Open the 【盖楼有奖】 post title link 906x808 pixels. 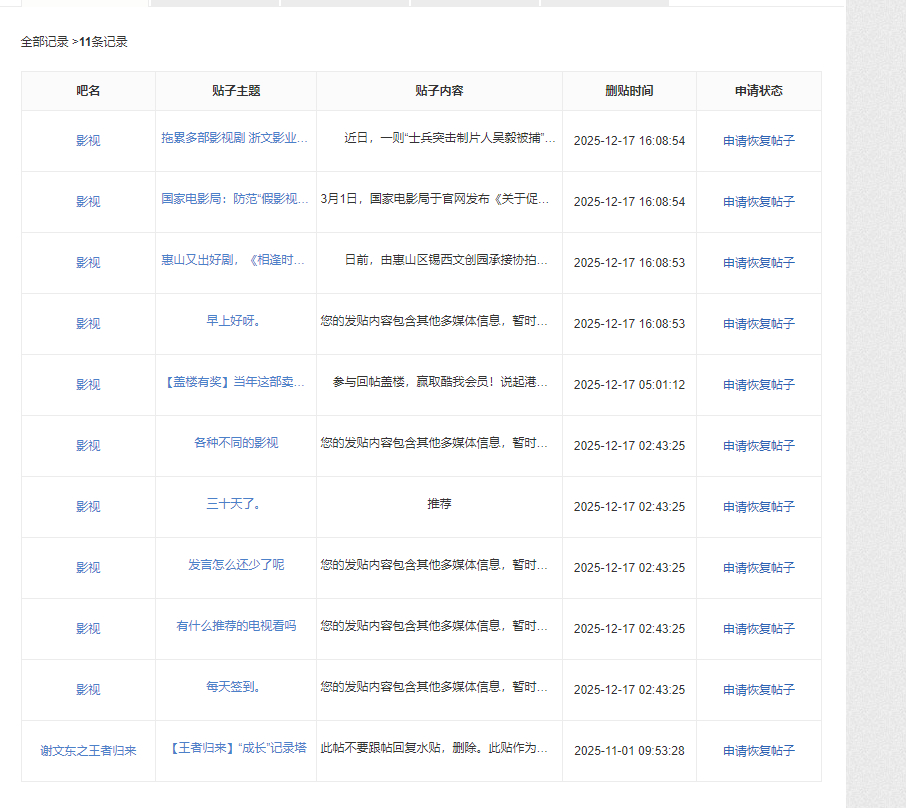pos(235,382)
